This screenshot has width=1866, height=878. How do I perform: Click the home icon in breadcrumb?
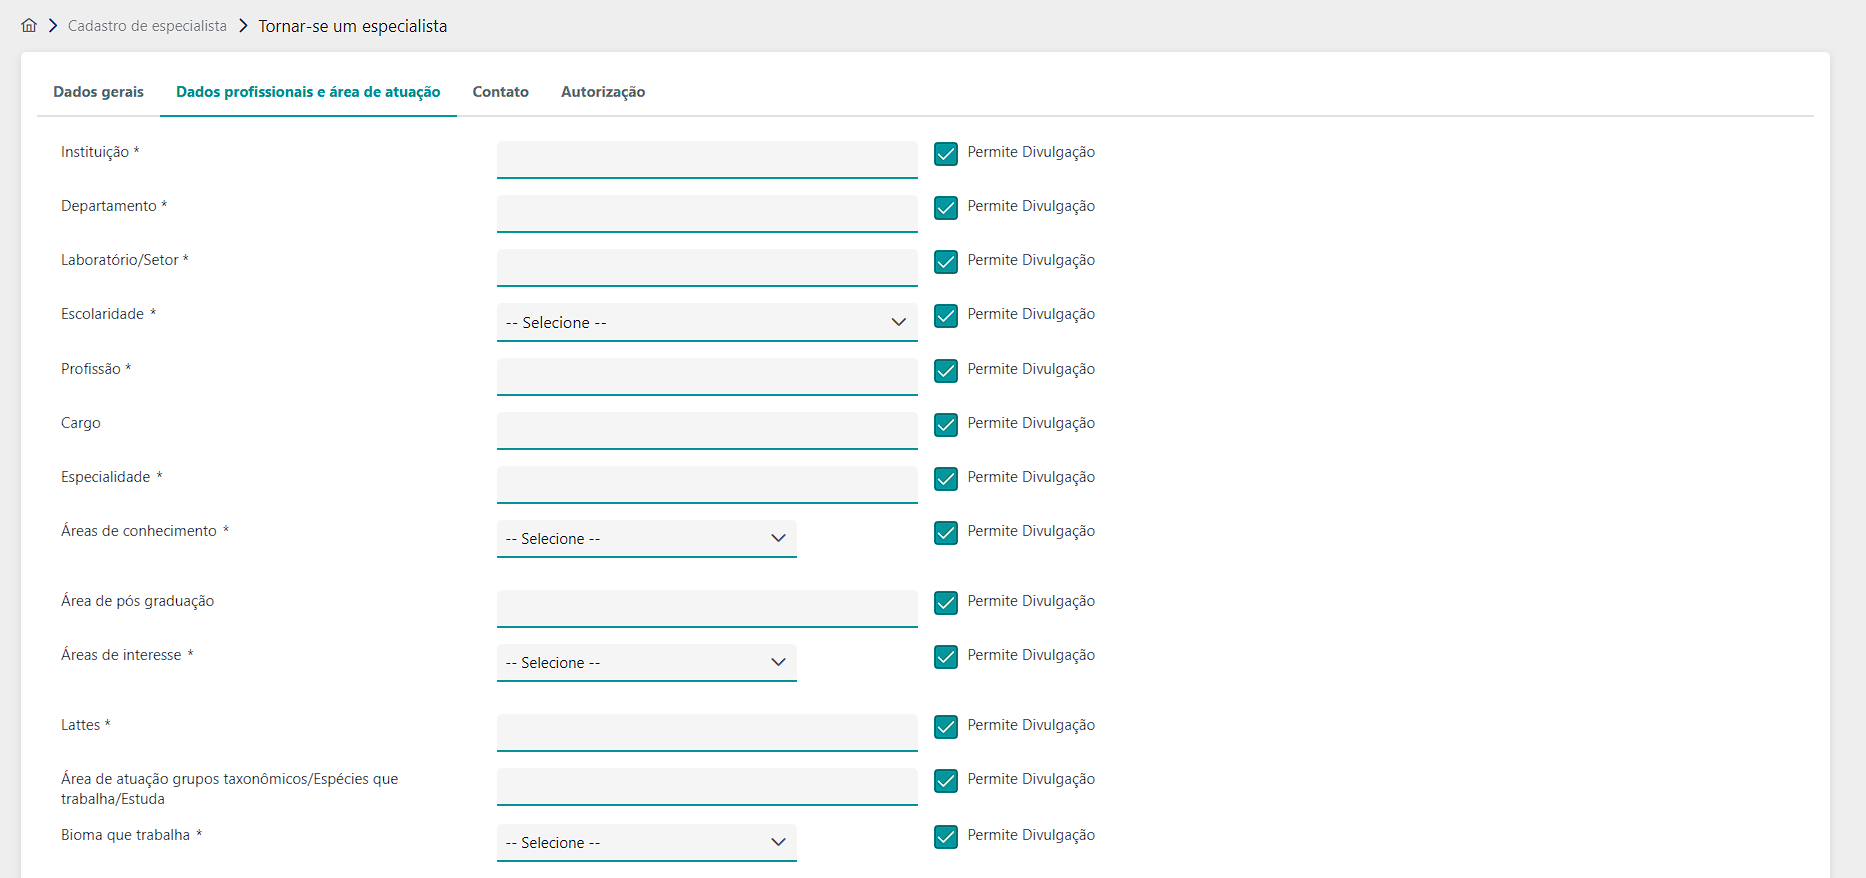[x=29, y=26]
